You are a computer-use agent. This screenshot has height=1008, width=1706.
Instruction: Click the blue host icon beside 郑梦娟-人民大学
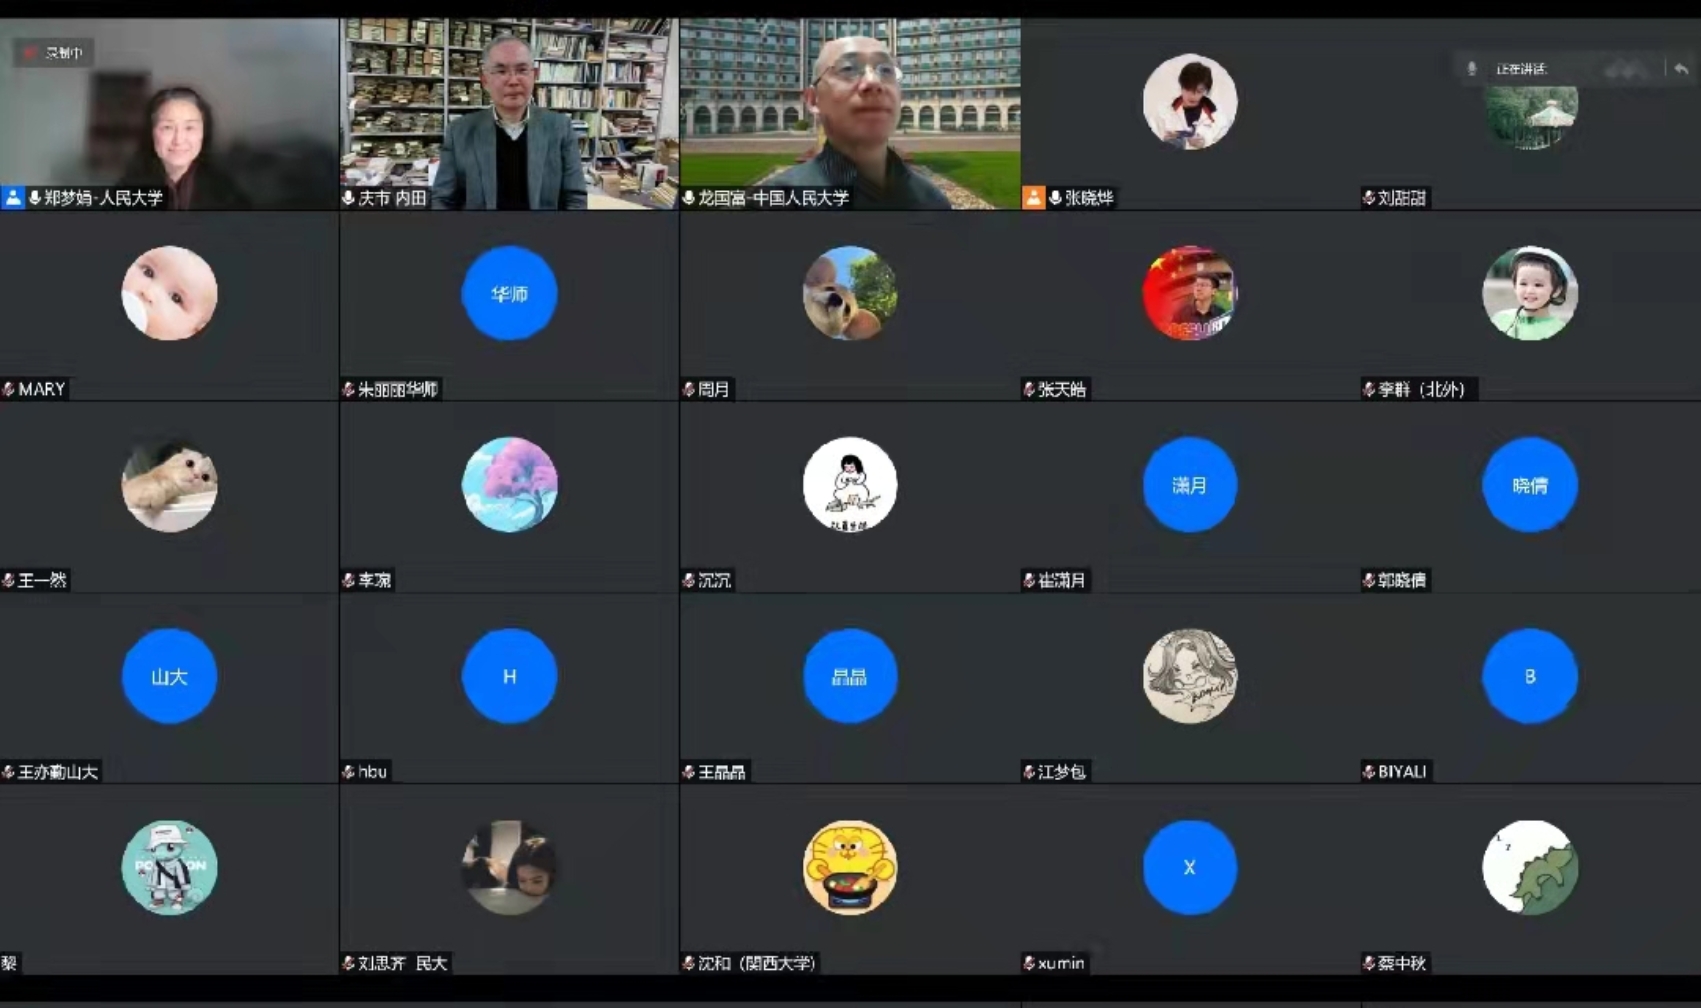13,198
